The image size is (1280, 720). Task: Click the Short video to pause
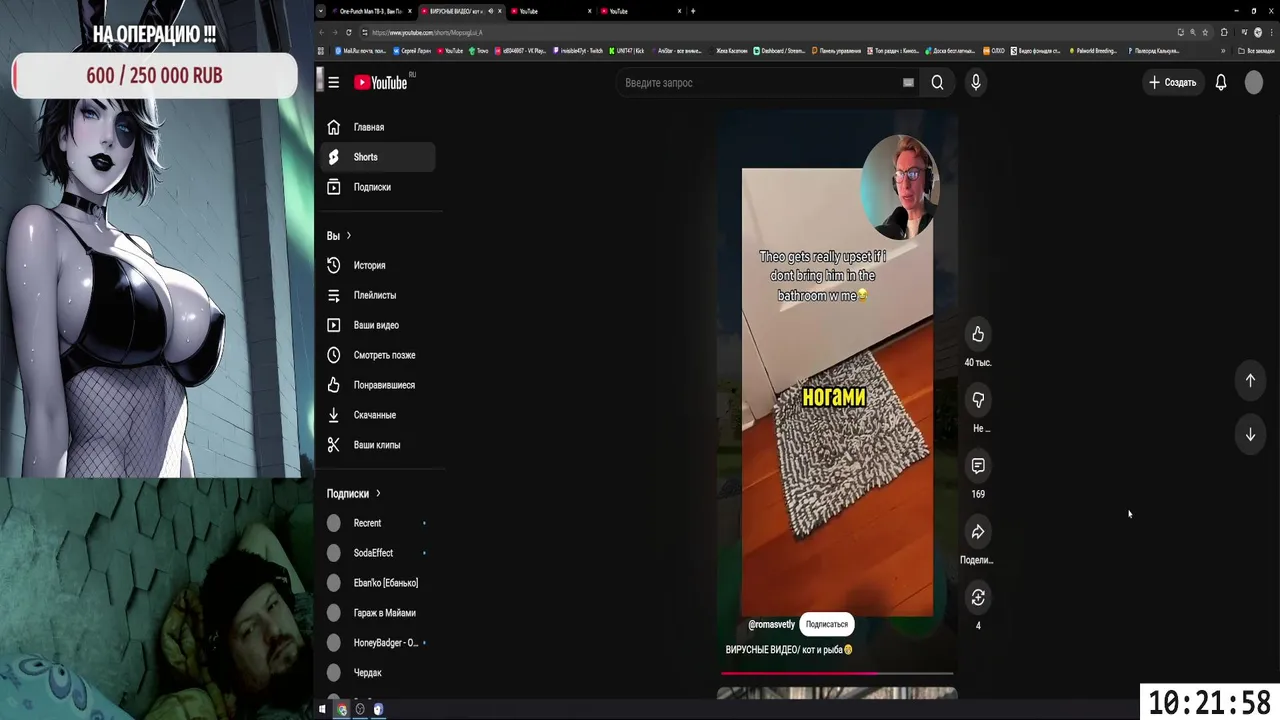[837, 392]
